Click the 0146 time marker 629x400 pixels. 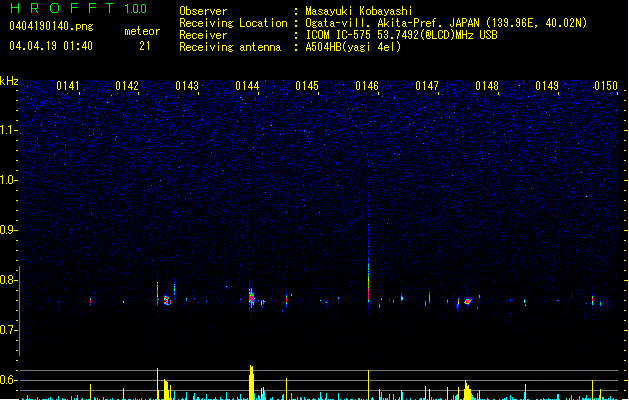click(x=367, y=86)
